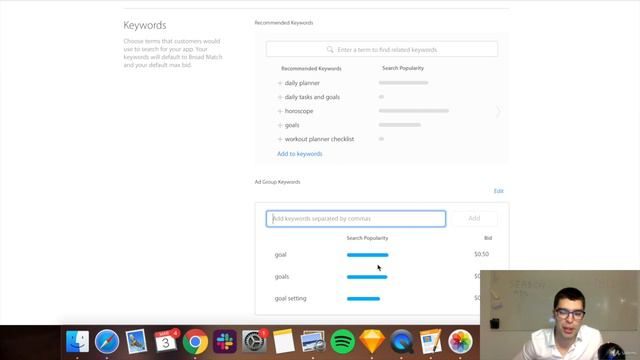Image resolution: width=640 pixels, height=360 pixels.
Task: Open Google Chrome from the Dock
Action: pos(195,341)
